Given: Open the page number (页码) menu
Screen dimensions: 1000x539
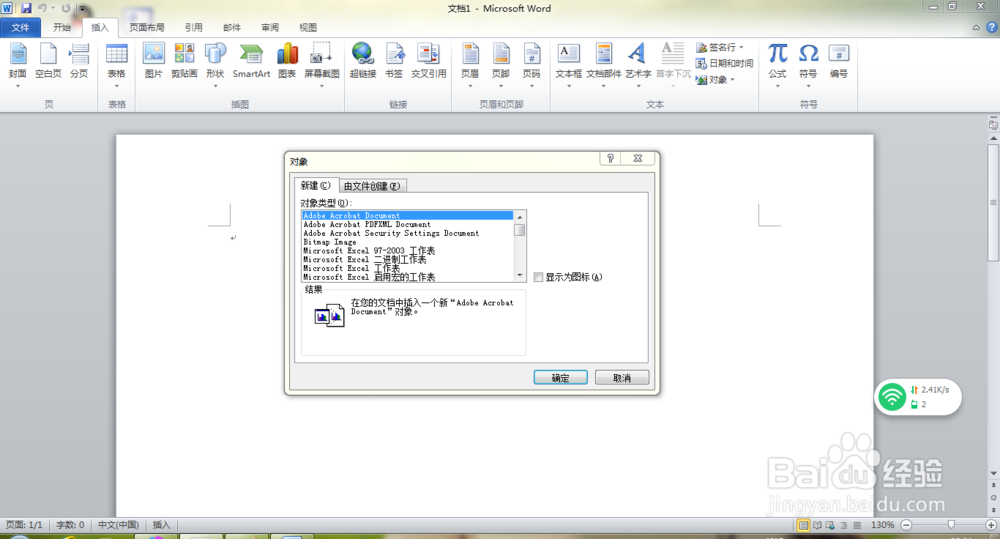Looking at the screenshot, I should (x=531, y=64).
